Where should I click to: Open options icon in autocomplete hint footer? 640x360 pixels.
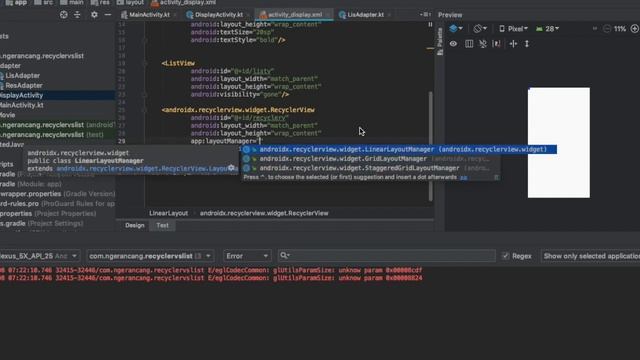coord(496,178)
